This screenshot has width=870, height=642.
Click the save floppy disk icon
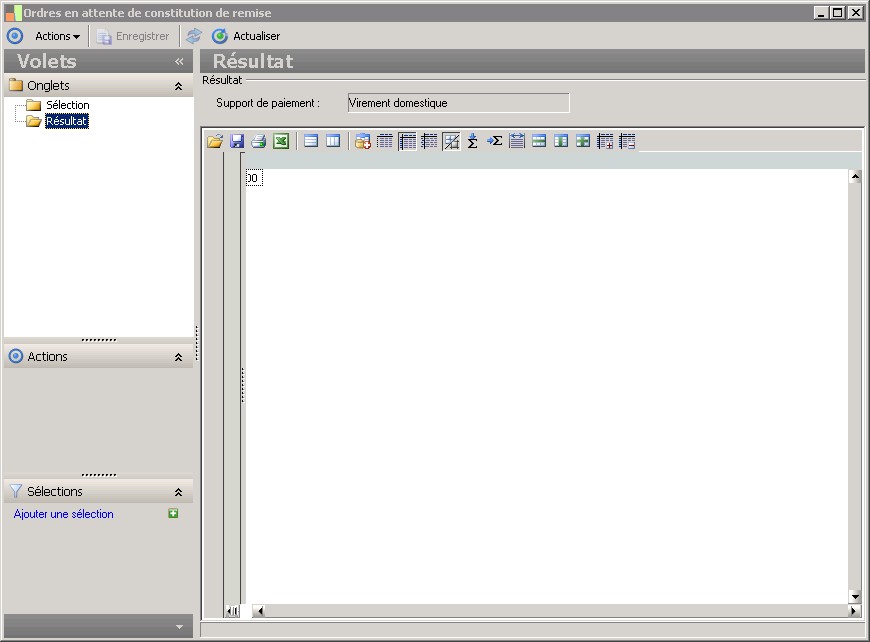pyautogui.click(x=237, y=141)
